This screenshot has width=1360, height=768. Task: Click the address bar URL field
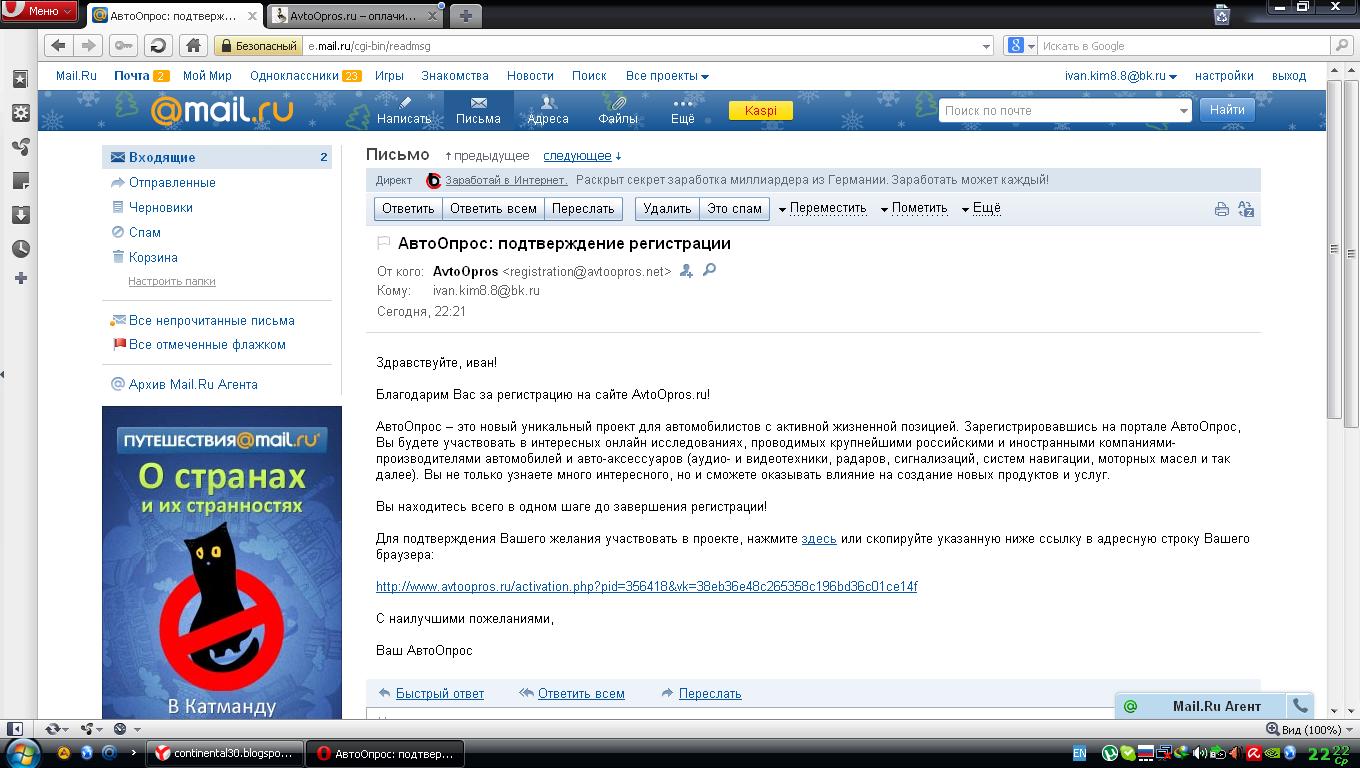pyautogui.click(x=640, y=46)
